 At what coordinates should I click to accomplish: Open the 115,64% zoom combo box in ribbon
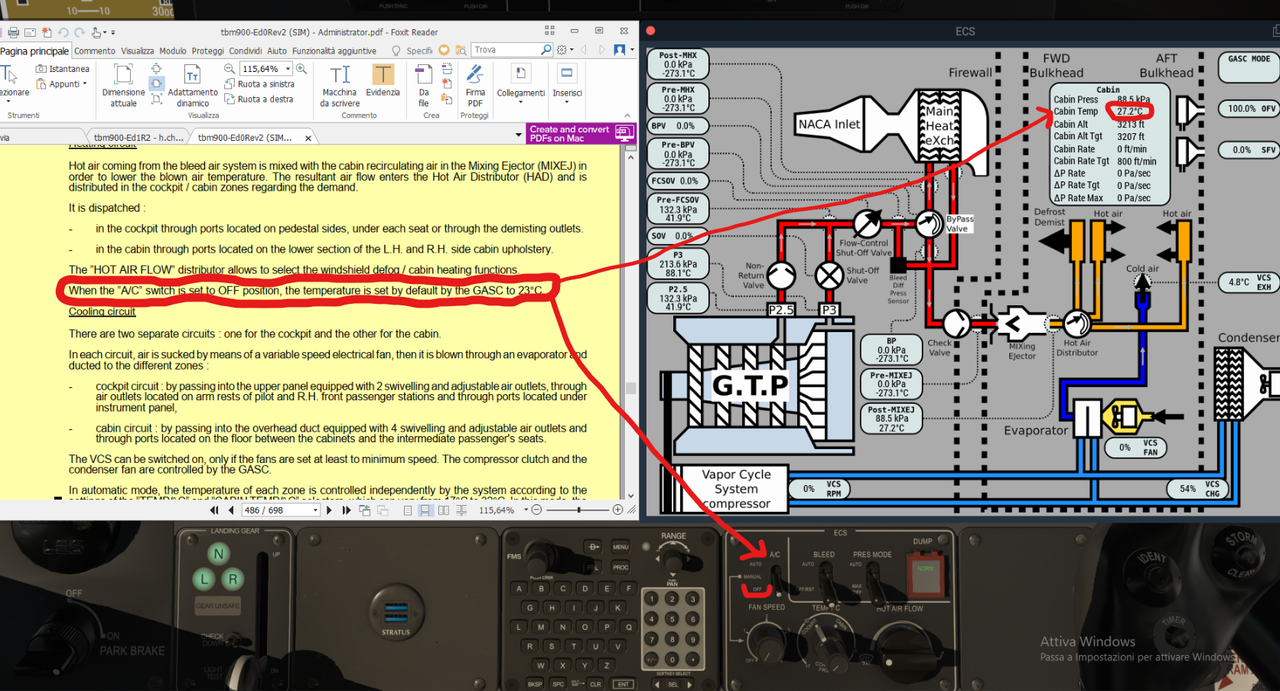(265, 68)
